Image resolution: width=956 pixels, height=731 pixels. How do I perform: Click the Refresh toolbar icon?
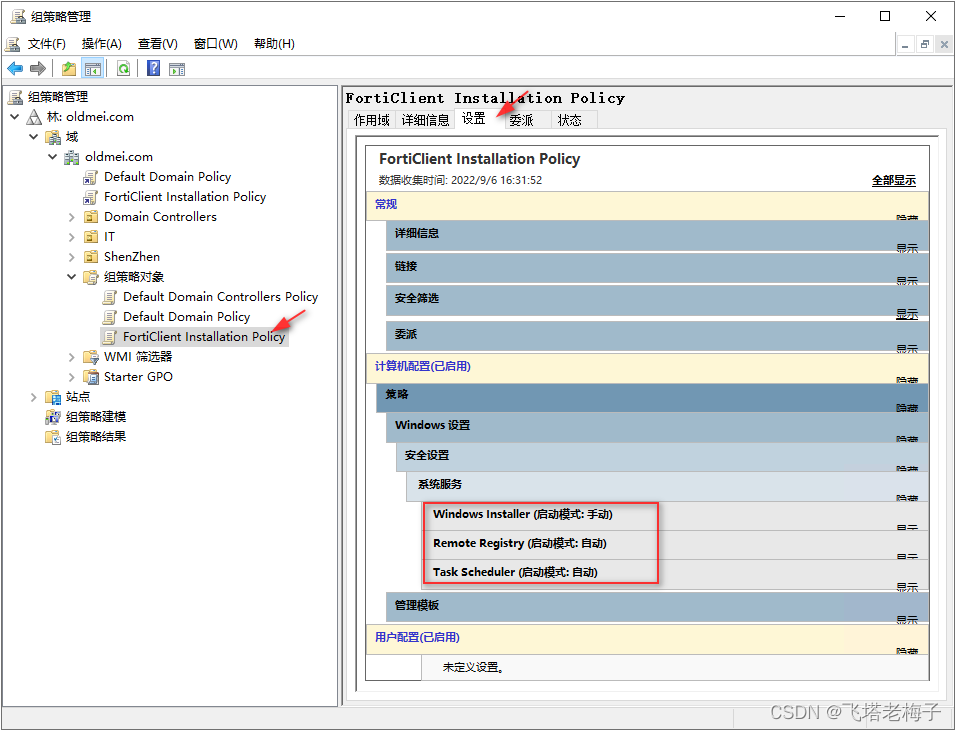coord(123,69)
